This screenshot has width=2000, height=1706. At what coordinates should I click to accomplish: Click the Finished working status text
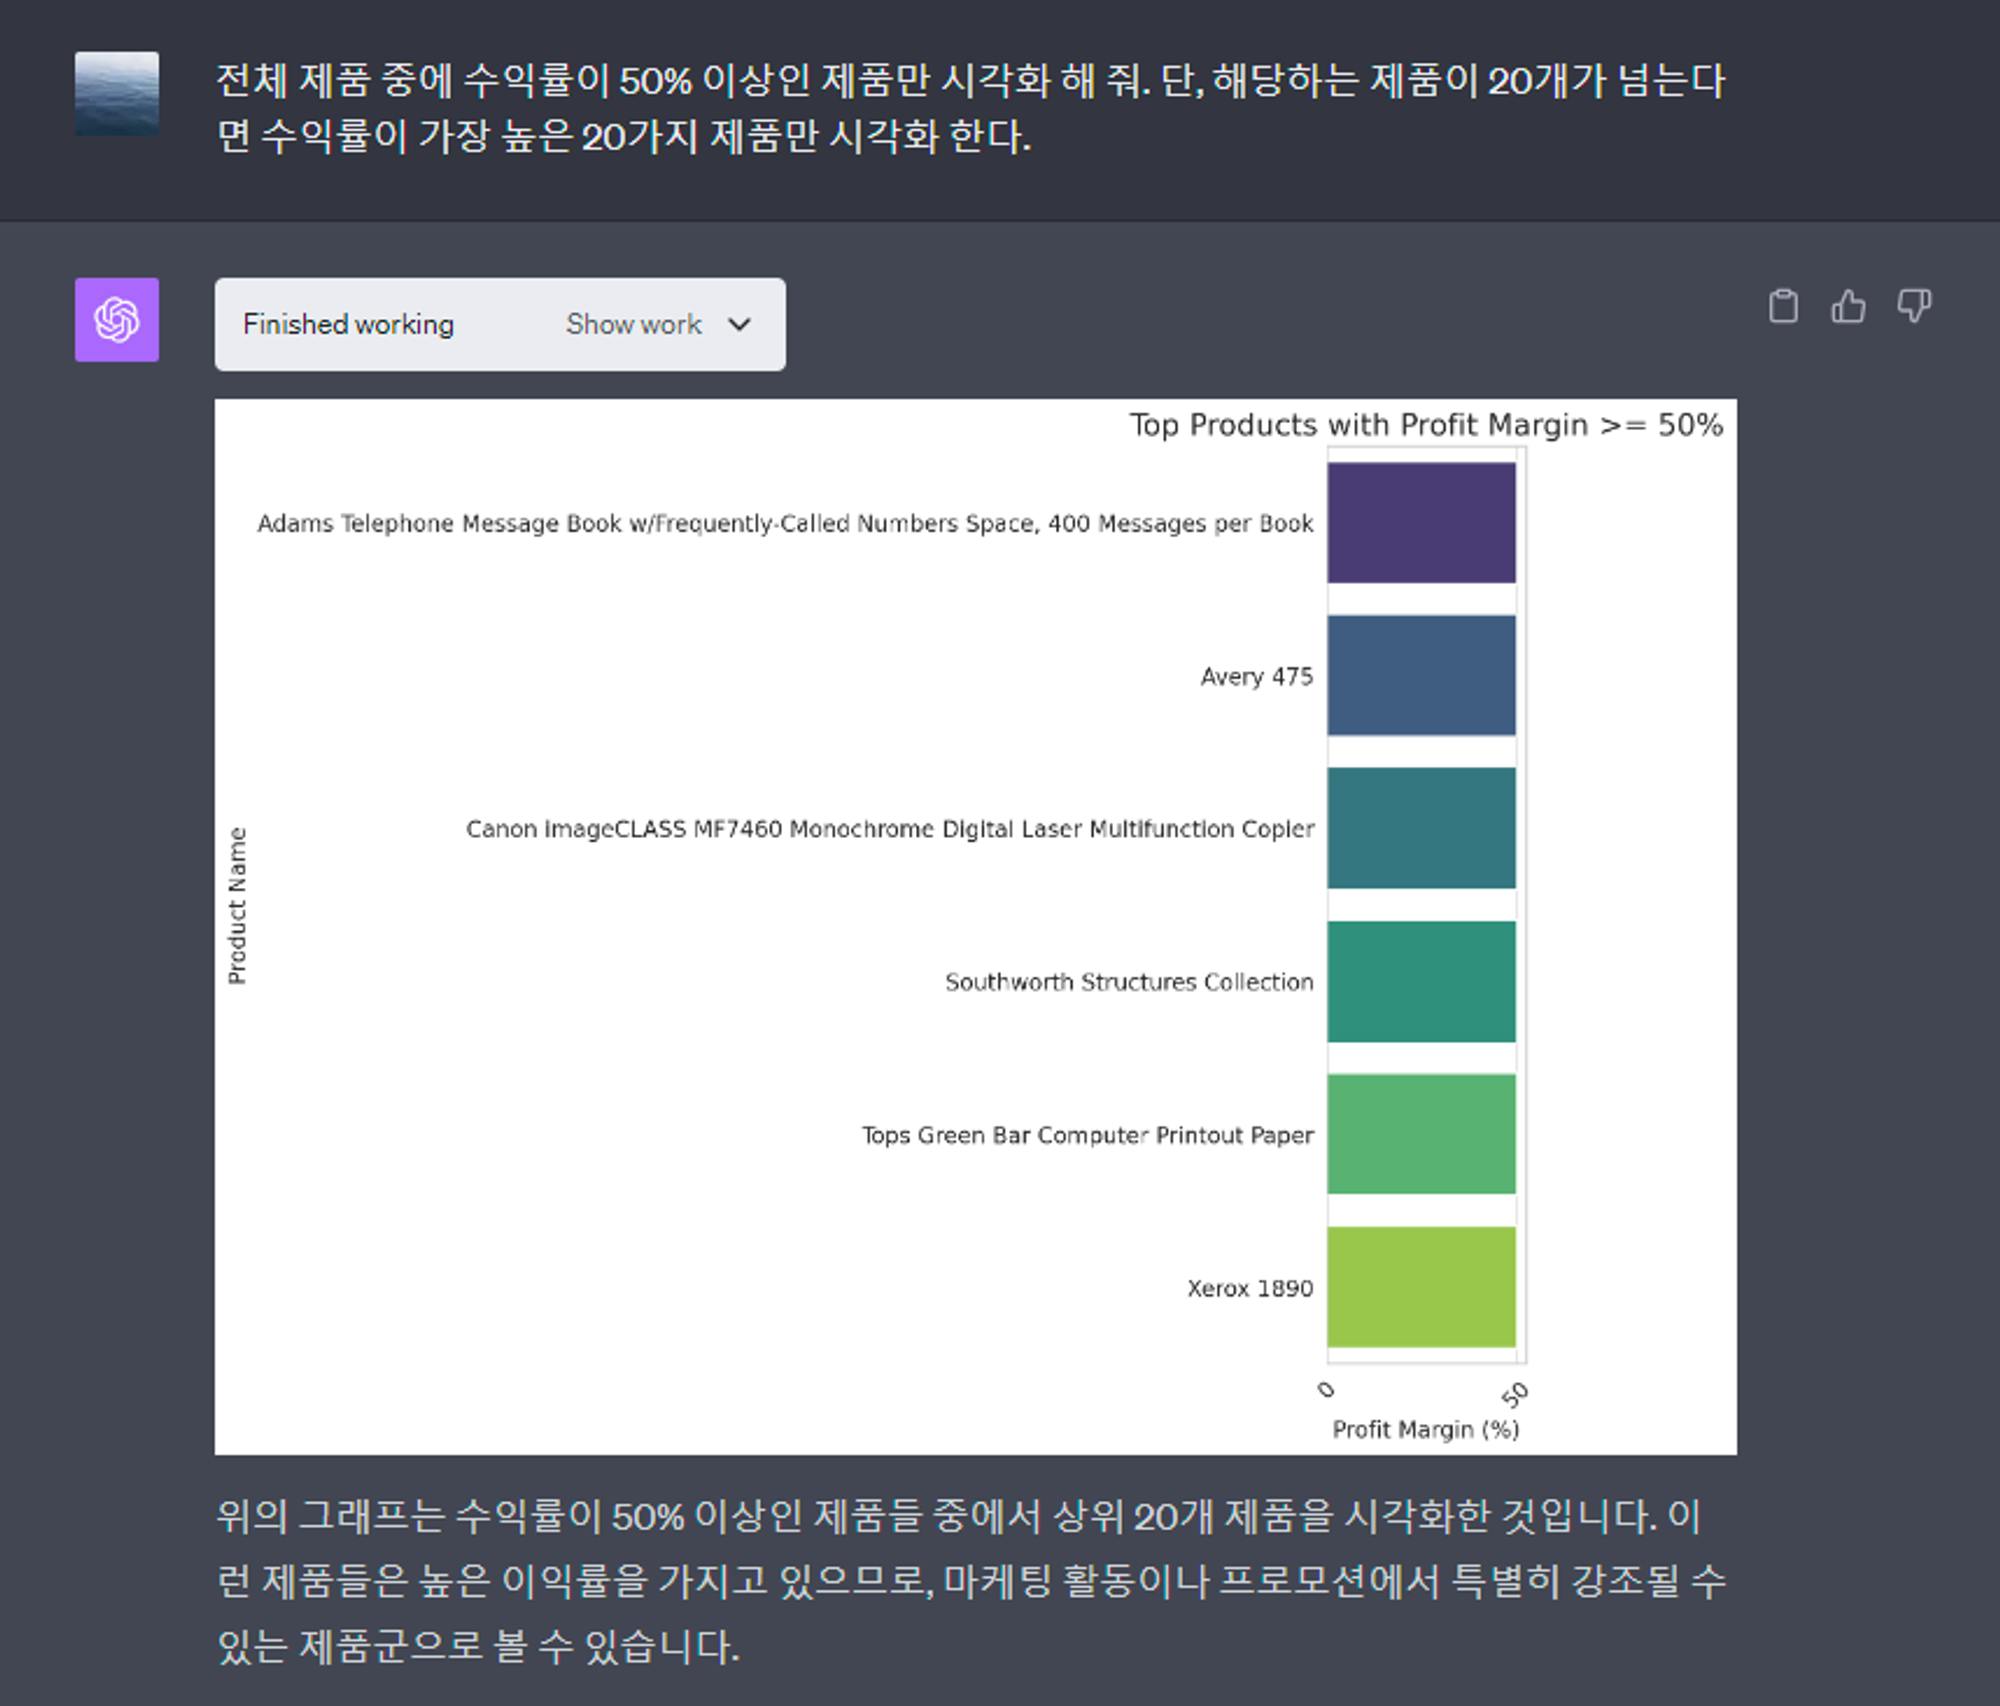pos(348,324)
